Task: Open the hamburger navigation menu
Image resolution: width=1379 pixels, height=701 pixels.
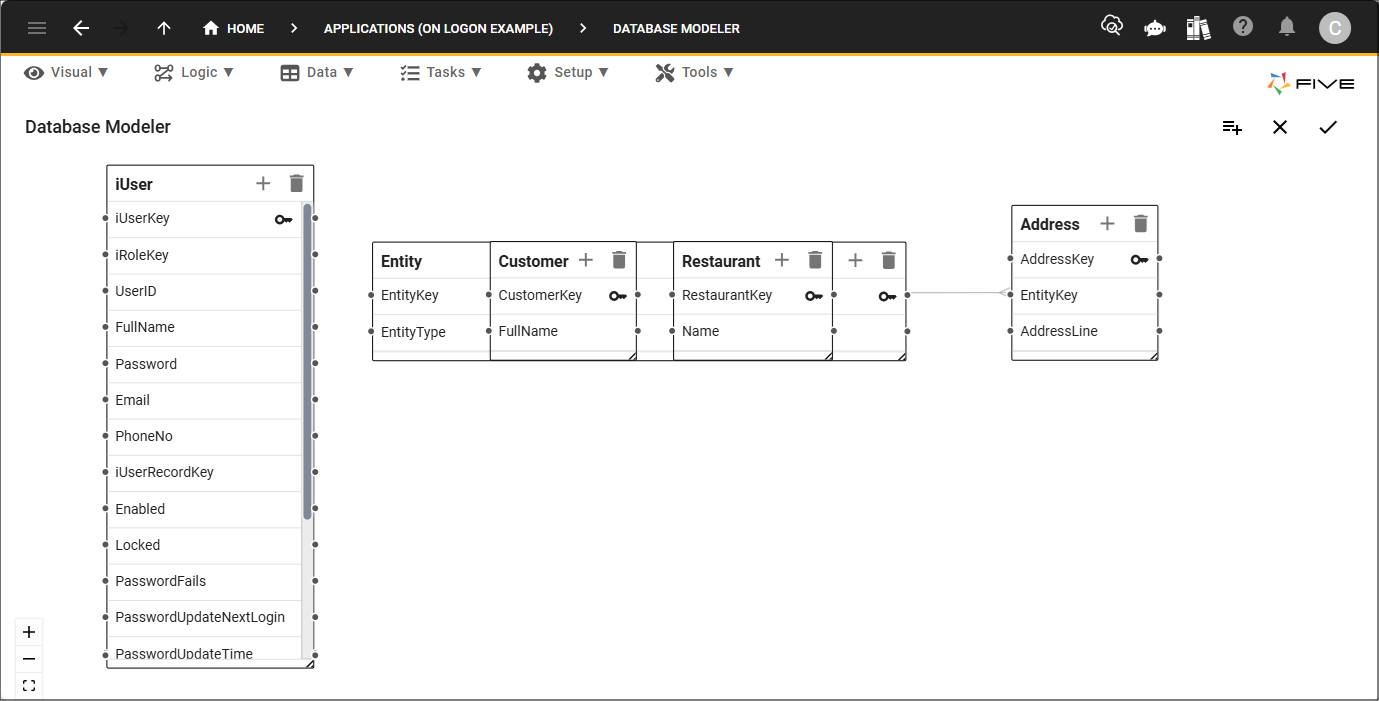Action: pyautogui.click(x=37, y=28)
